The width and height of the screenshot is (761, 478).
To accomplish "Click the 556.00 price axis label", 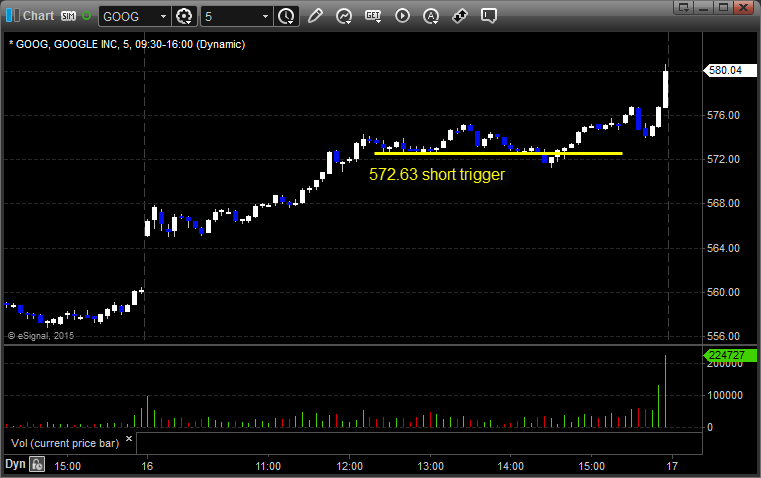I will (723, 336).
